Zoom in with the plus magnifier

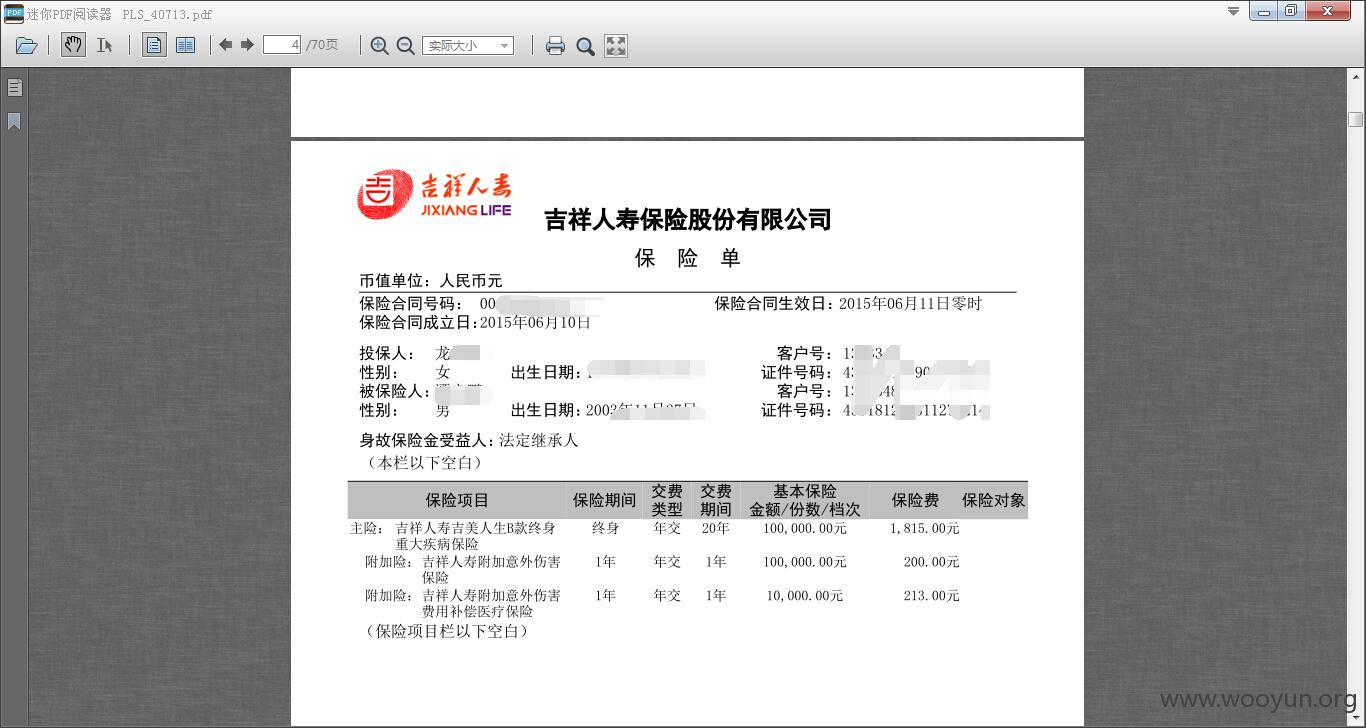(379, 45)
